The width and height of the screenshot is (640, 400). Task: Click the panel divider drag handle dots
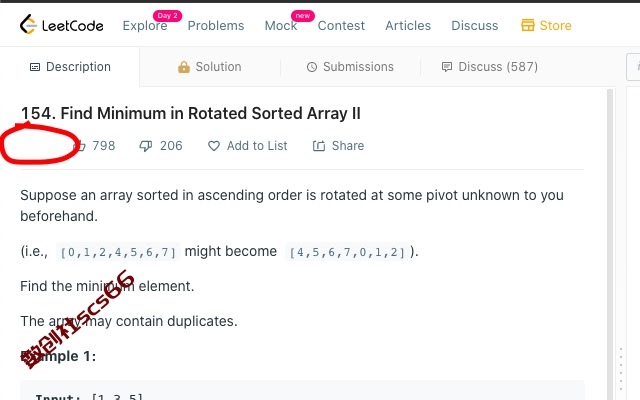click(x=621, y=371)
